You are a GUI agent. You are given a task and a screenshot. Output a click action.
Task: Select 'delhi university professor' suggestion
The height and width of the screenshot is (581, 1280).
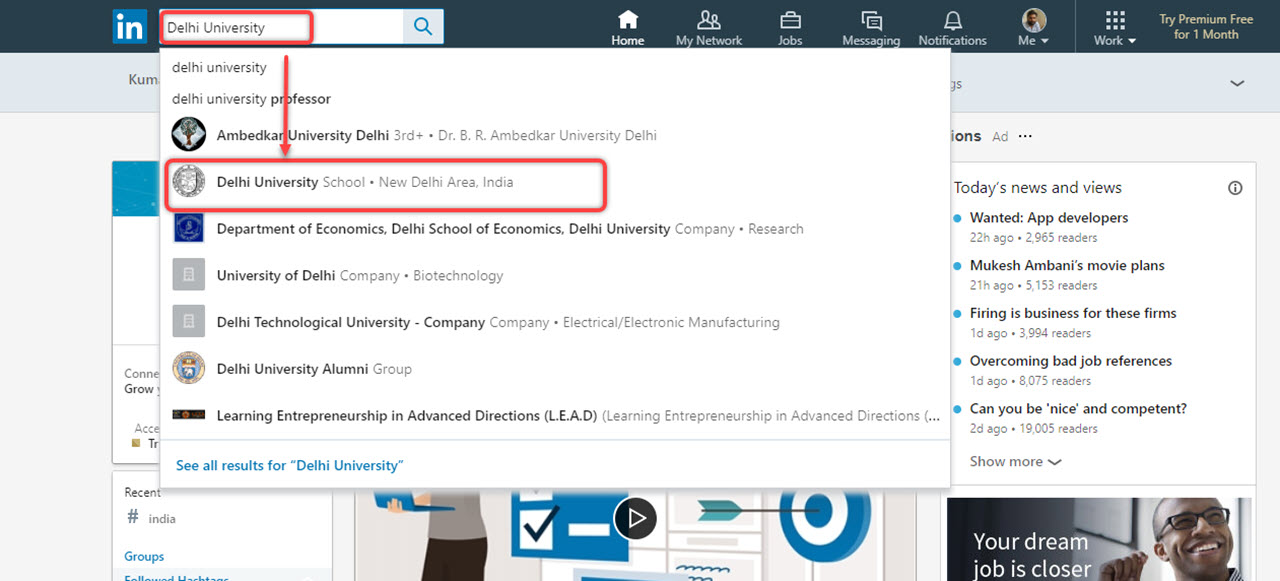(x=251, y=99)
